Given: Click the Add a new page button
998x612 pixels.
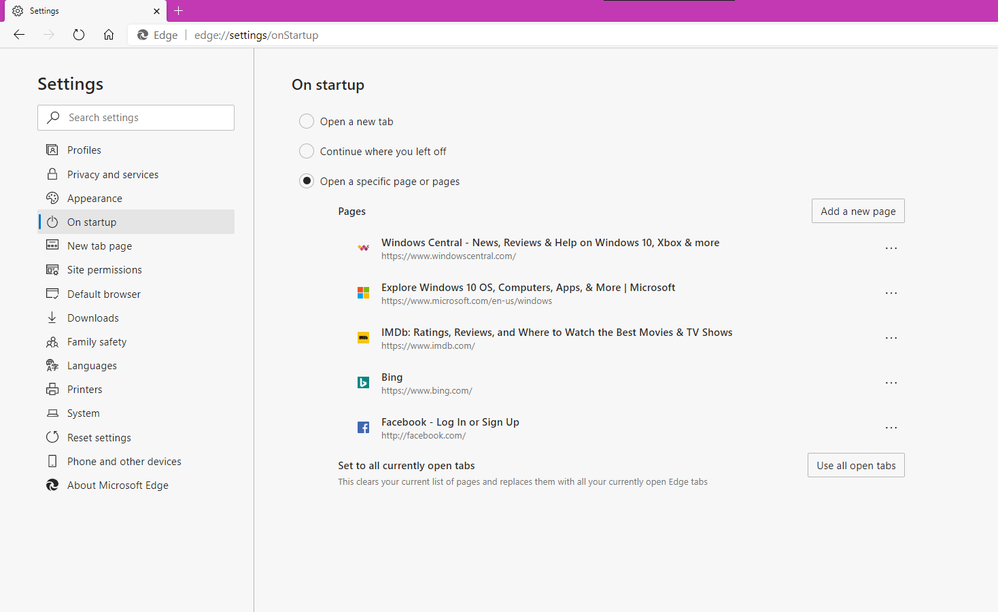Looking at the screenshot, I should [x=858, y=211].
